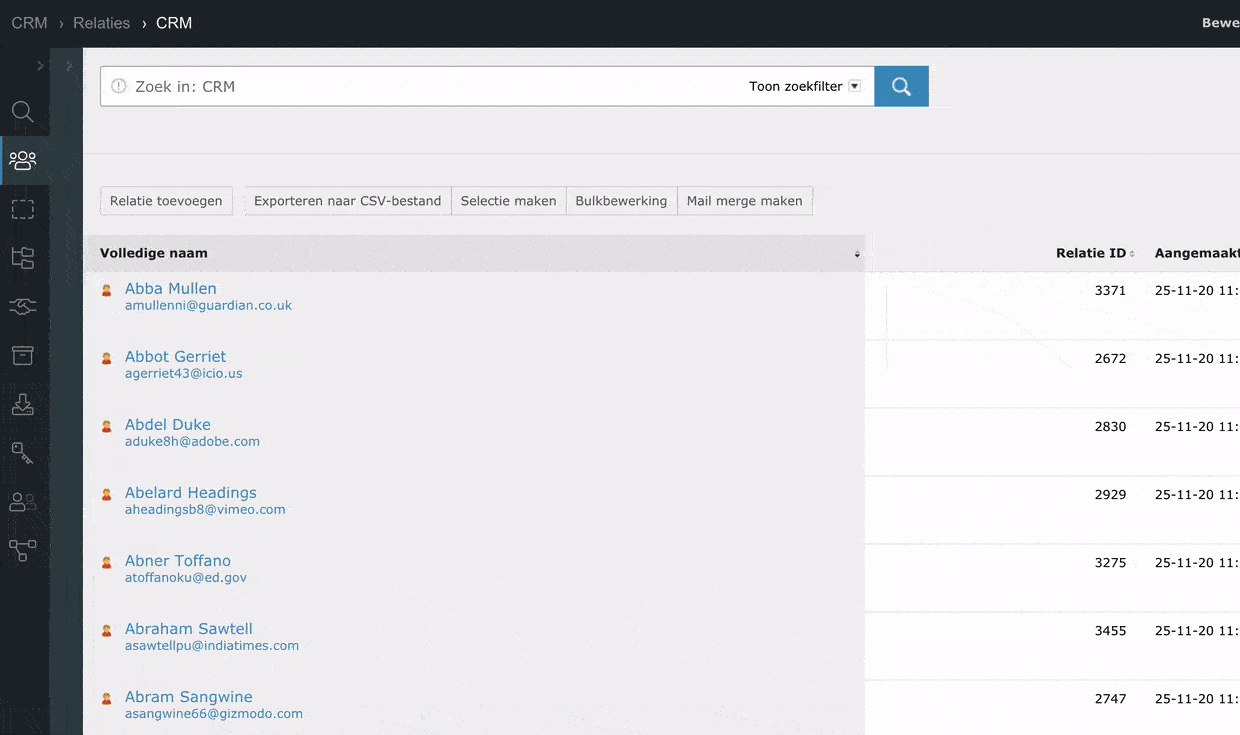1240x735 pixels.
Task: Open Abba Mullen's relation record
Action: click(x=170, y=289)
